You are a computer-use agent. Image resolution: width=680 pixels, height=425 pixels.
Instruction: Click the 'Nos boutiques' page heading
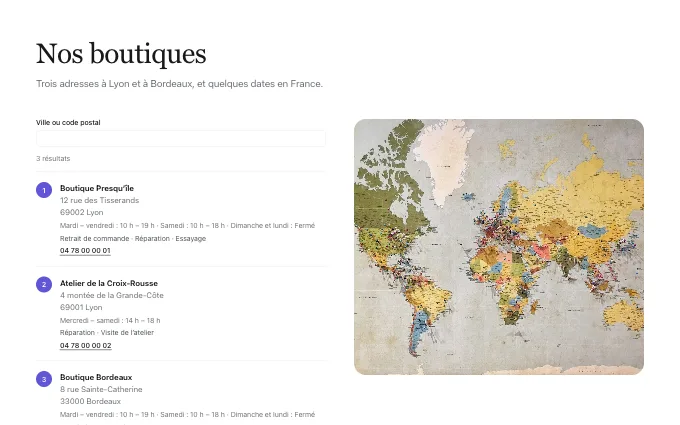click(x=121, y=54)
